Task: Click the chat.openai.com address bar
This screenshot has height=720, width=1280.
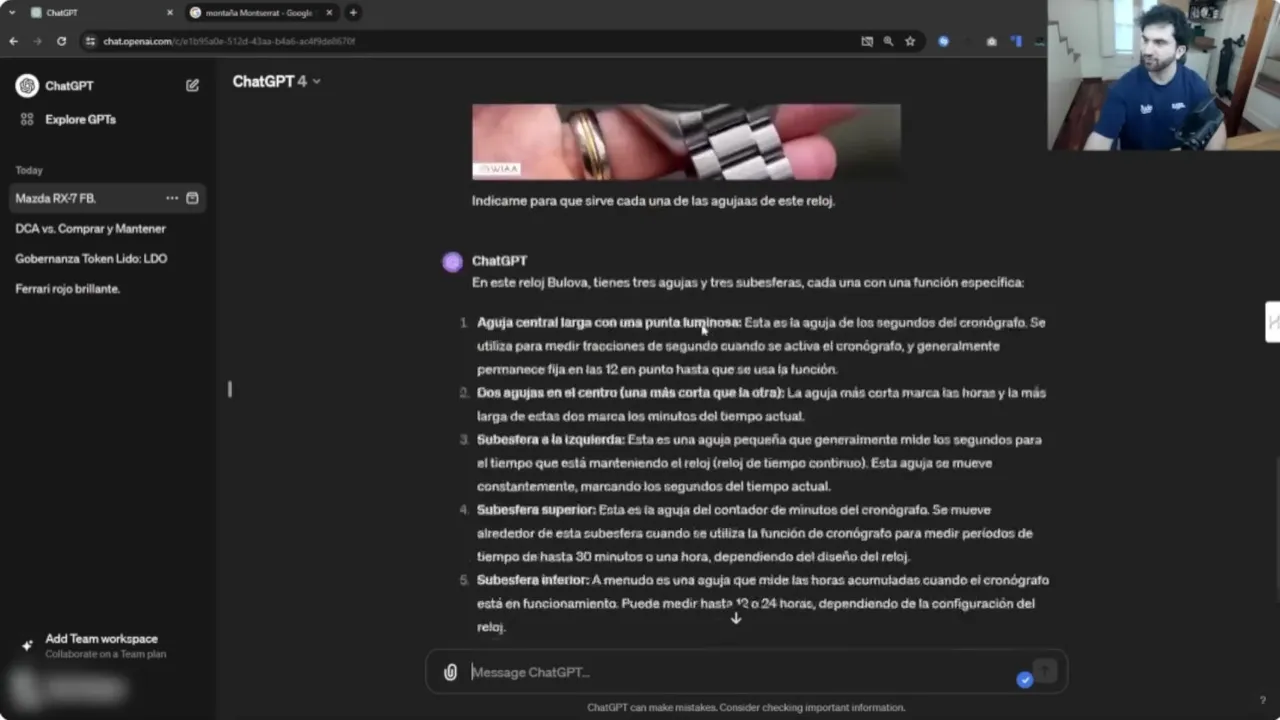Action: (x=470, y=41)
